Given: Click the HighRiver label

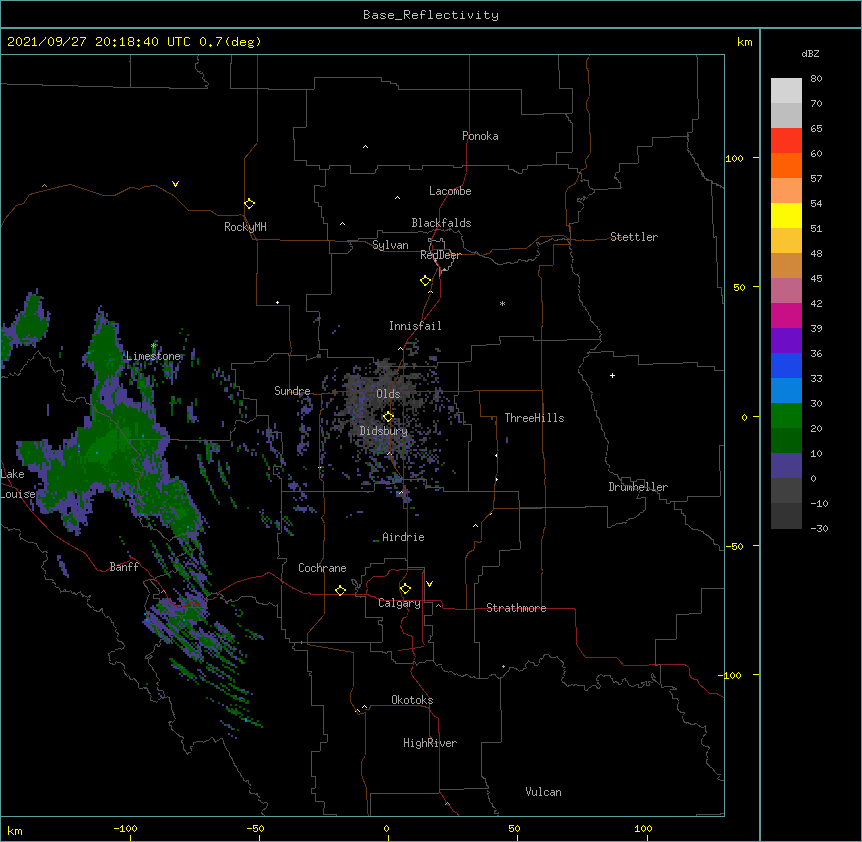Looking at the screenshot, I should click(x=430, y=743).
